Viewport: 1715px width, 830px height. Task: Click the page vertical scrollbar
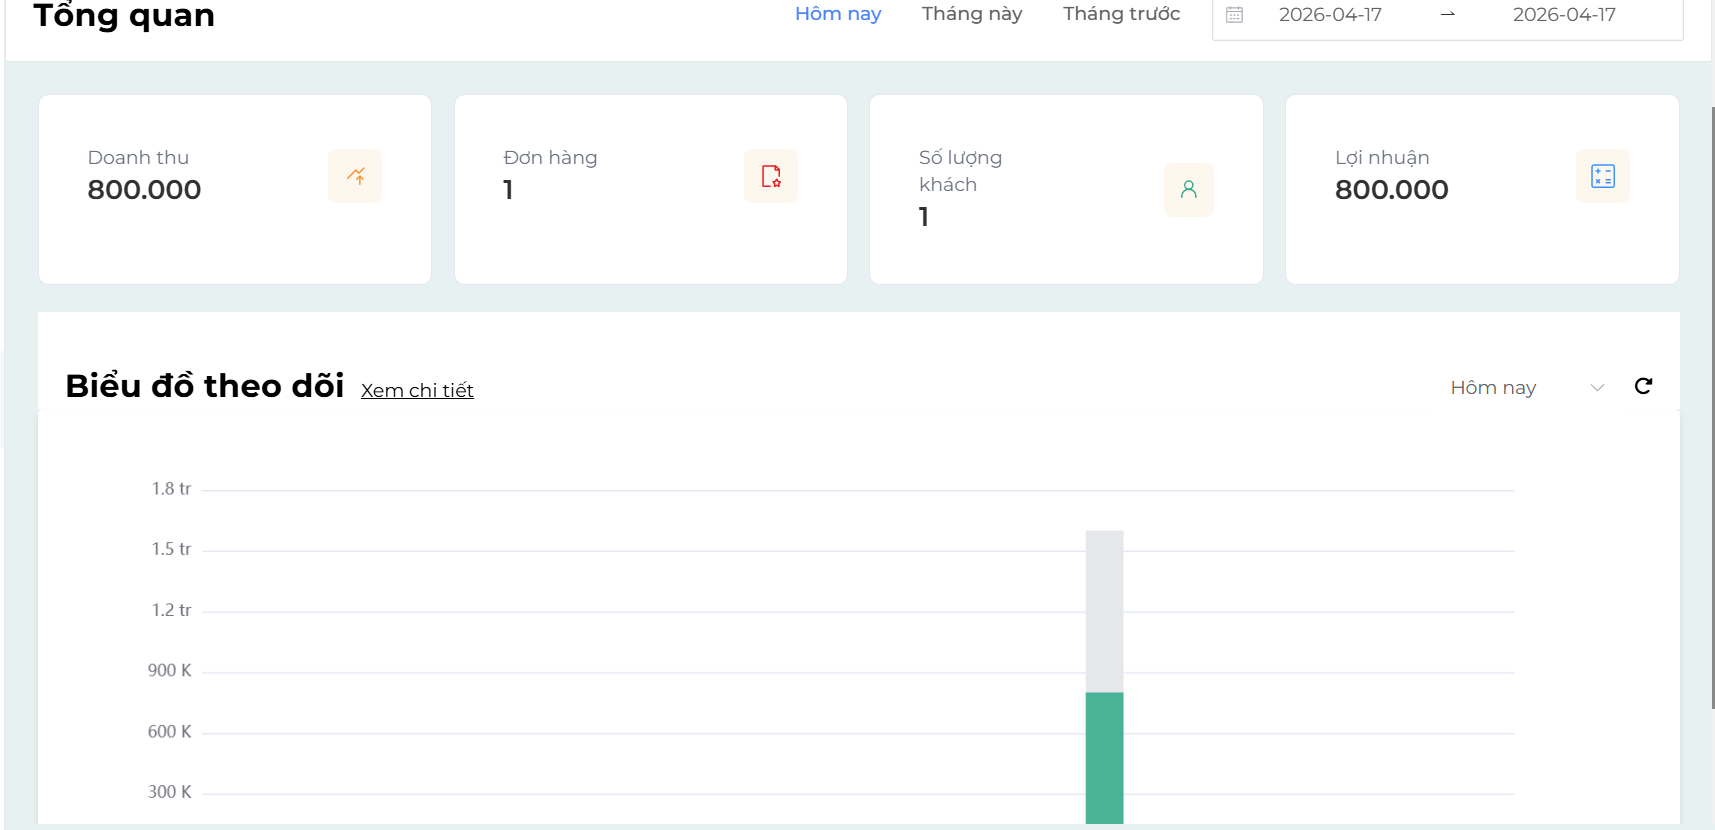click(1712, 400)
